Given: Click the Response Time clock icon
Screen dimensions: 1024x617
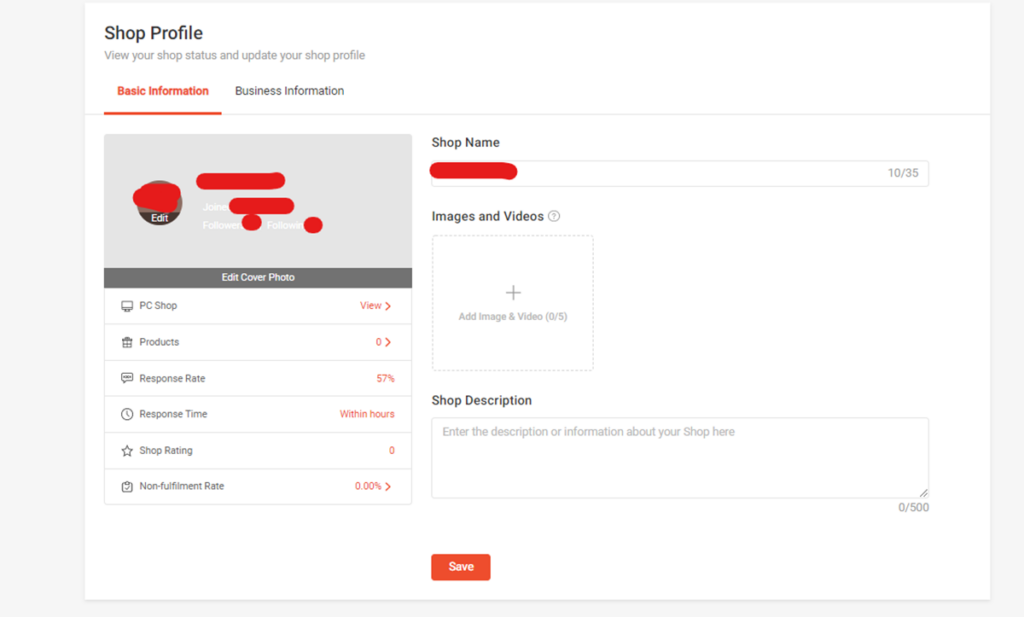Looking at the screenshot, I should point(128,414).
